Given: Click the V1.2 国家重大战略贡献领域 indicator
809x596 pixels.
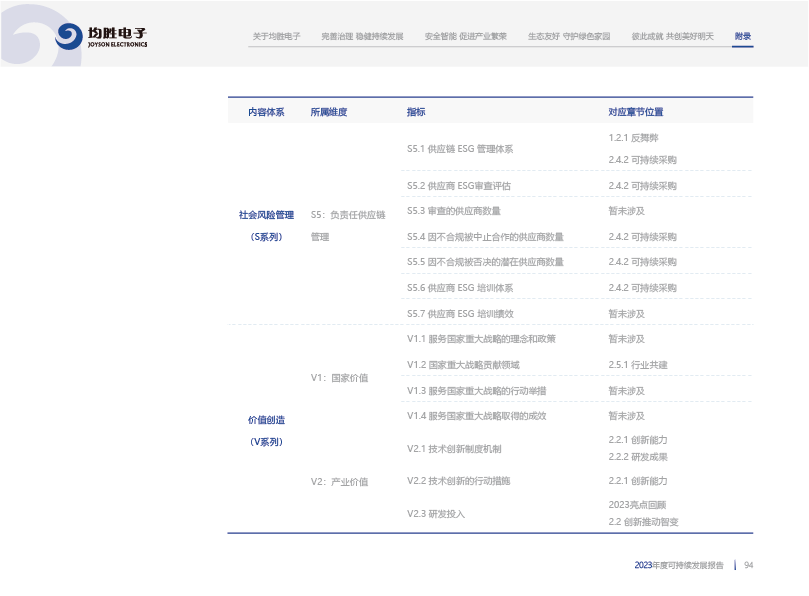Looking at the screenshot, I should [x=463, y=365].
